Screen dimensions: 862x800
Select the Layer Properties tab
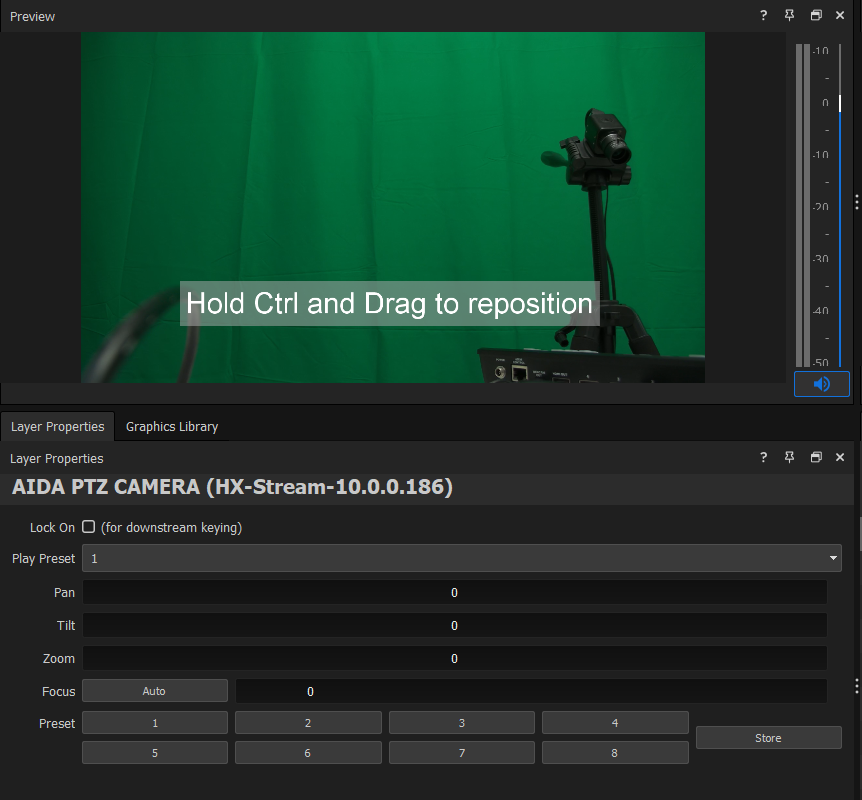(x=58, y=426)
